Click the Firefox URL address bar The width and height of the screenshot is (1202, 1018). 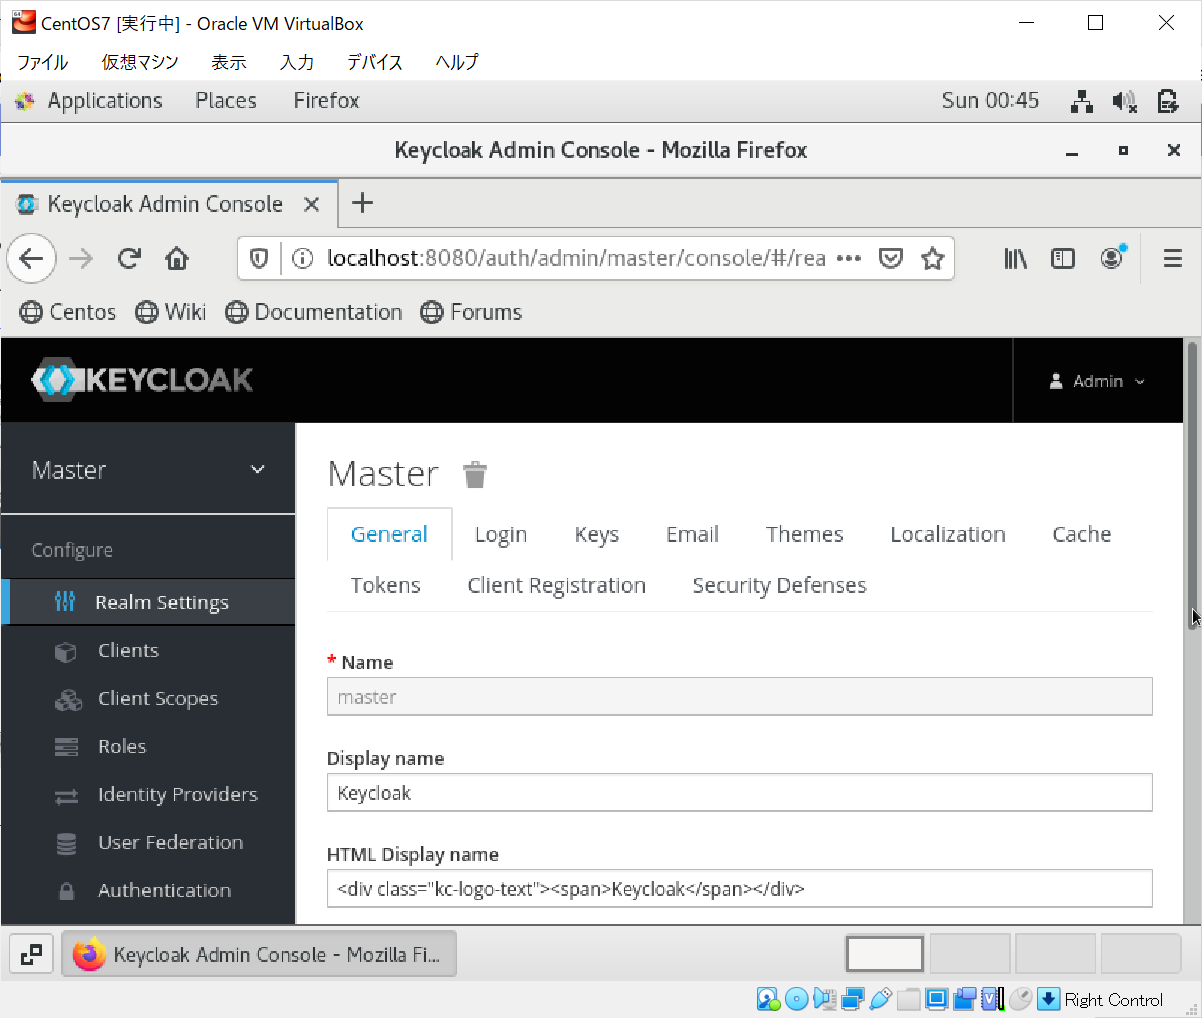click(x=575, y=259)
